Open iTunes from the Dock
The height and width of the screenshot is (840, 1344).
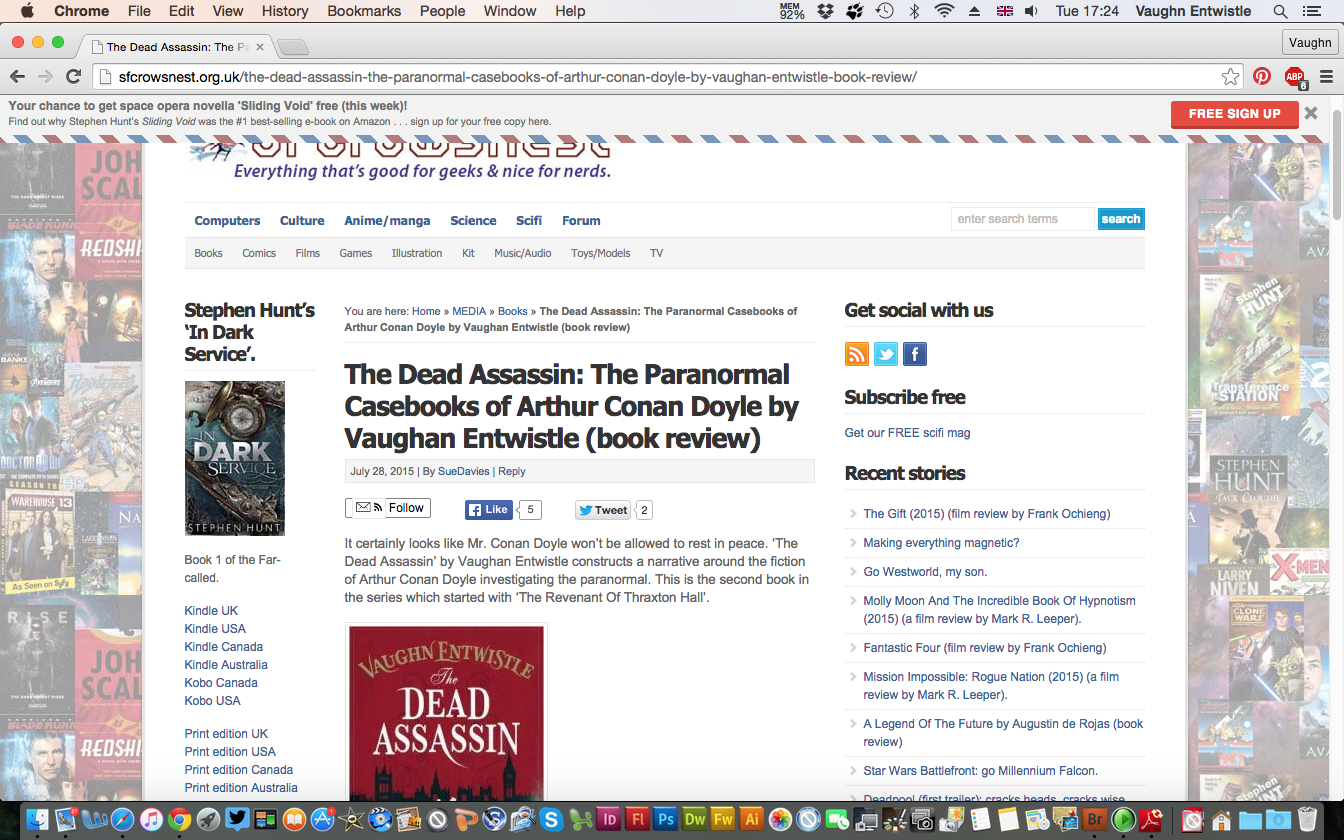(152, 820)
